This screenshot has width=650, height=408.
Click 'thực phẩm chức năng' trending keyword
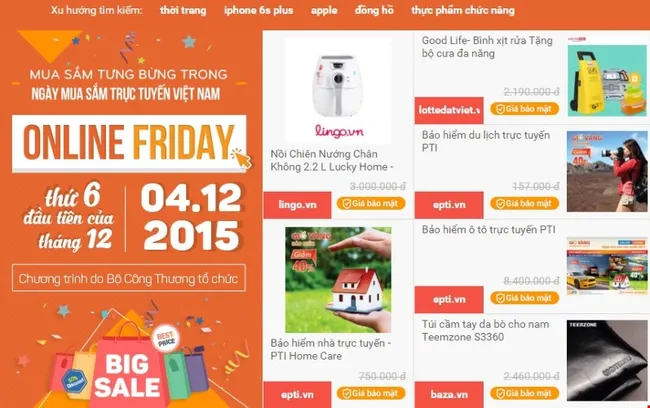[463, 10]
